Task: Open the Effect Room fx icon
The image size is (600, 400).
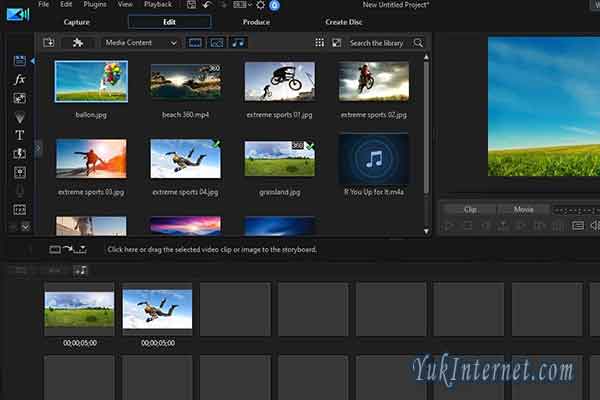Action: point(19,79)
